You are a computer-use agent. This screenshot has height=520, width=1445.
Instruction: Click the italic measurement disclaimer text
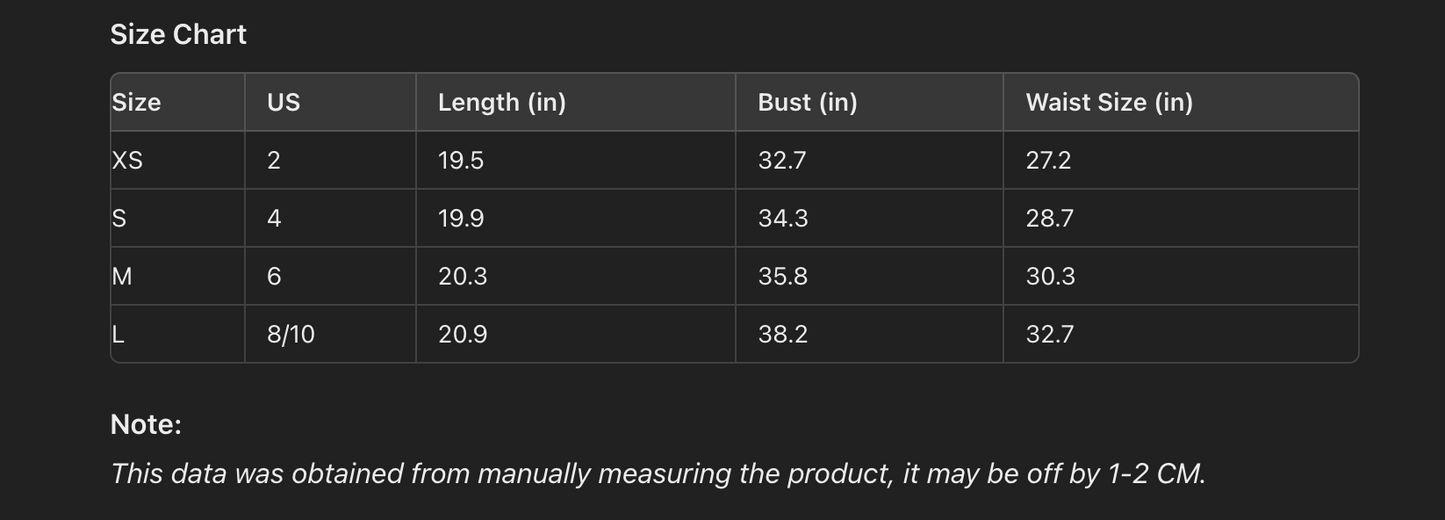658,473
